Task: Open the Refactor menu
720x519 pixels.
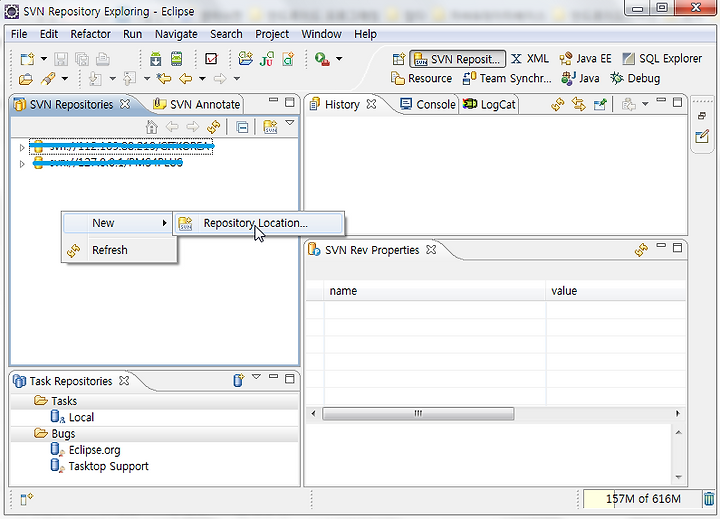Action: point(90,34)
